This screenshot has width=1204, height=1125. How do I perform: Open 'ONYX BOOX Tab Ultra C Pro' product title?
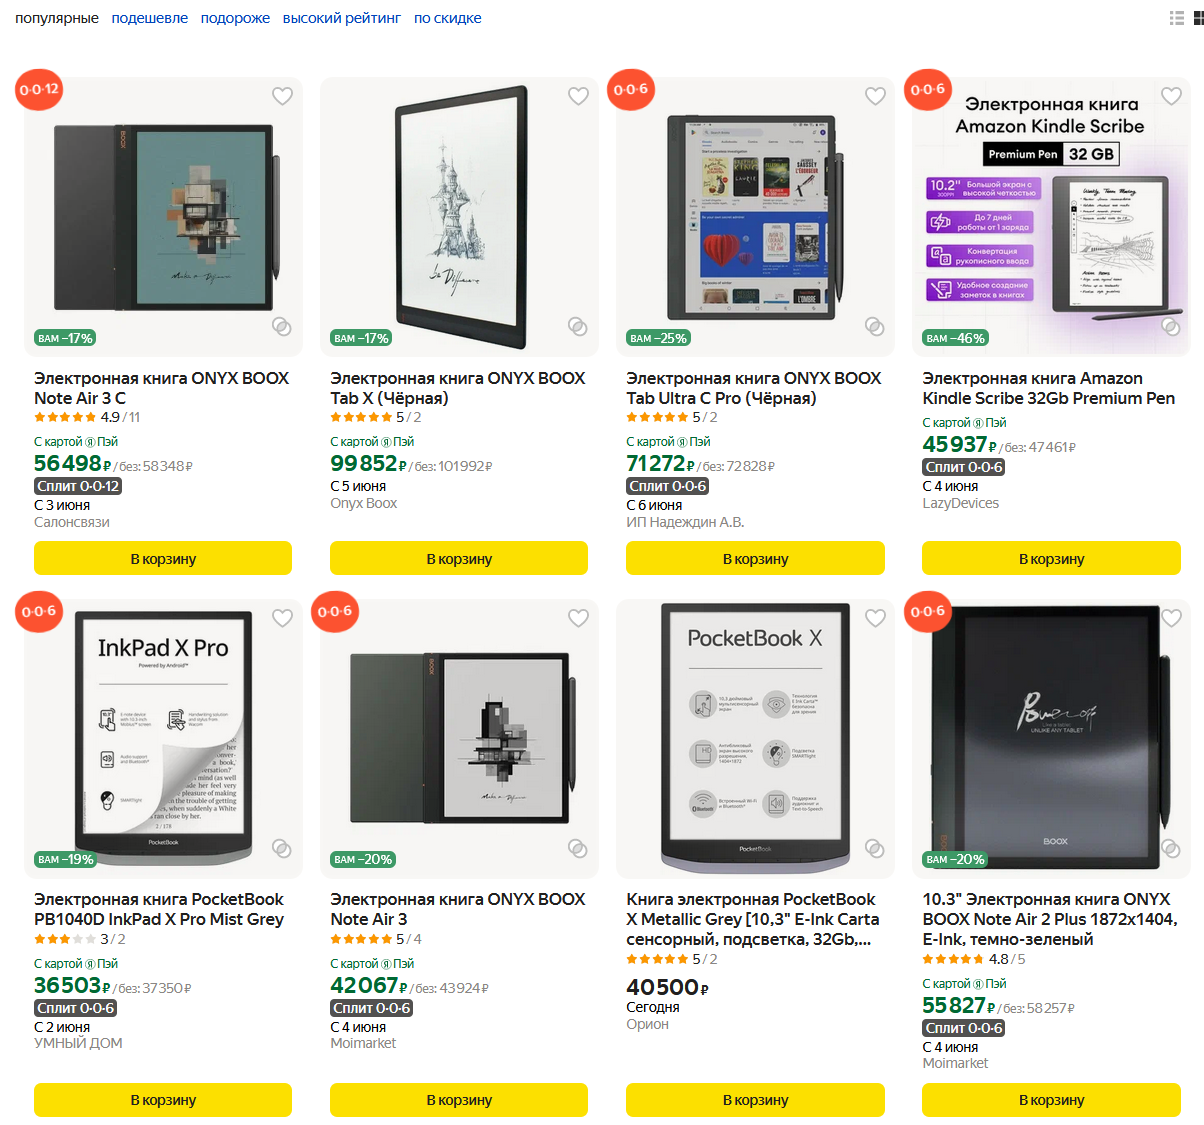753,388
